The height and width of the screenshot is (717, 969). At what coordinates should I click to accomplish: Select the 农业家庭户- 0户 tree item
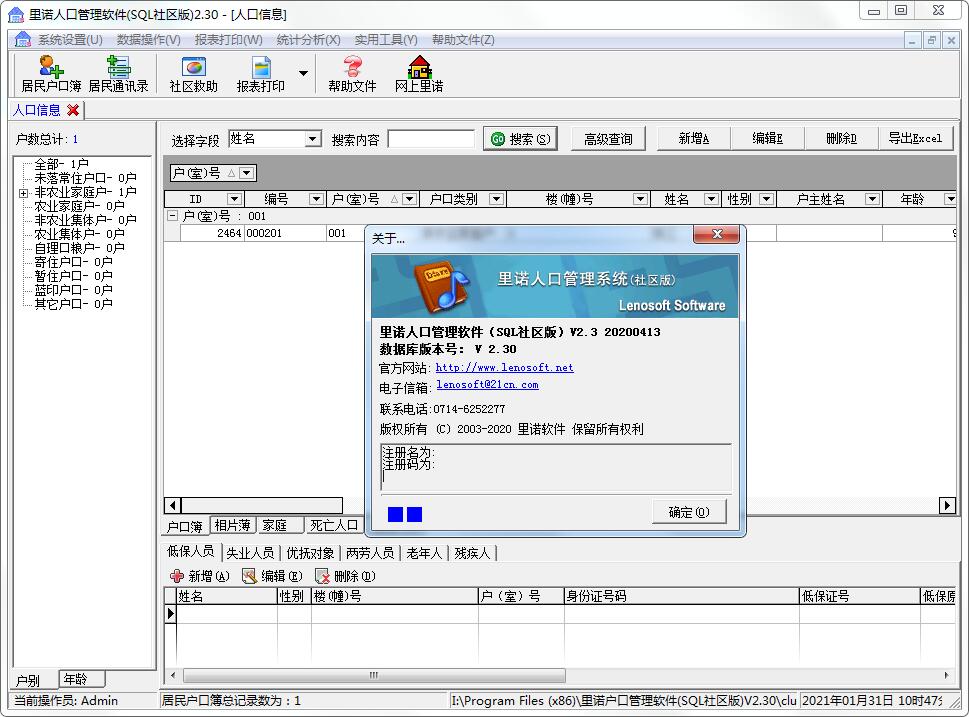point(79,206)
